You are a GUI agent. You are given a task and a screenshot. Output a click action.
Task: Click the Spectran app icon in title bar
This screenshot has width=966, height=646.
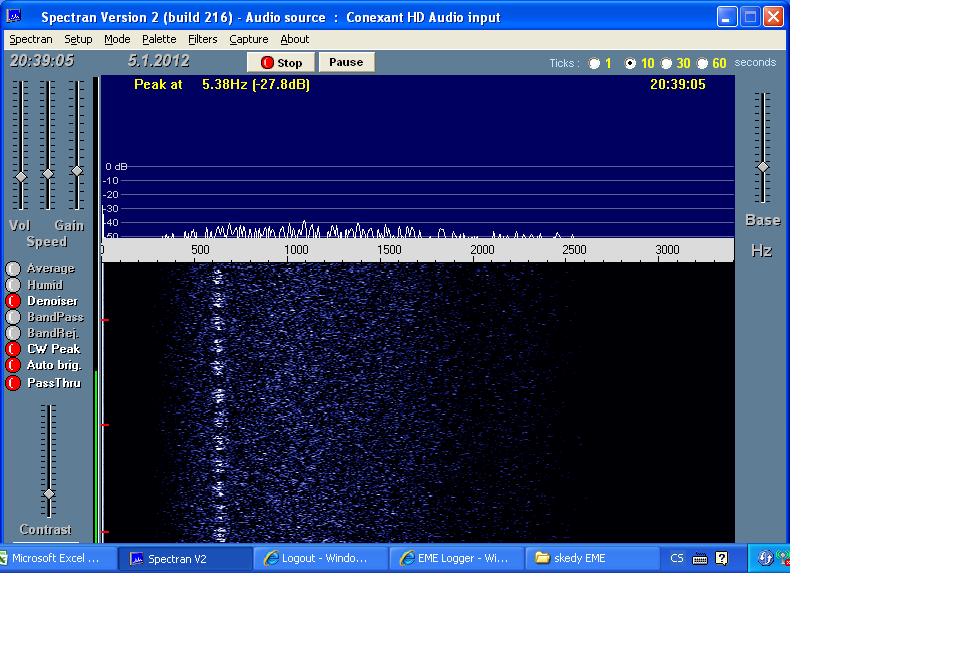[14, 16]
